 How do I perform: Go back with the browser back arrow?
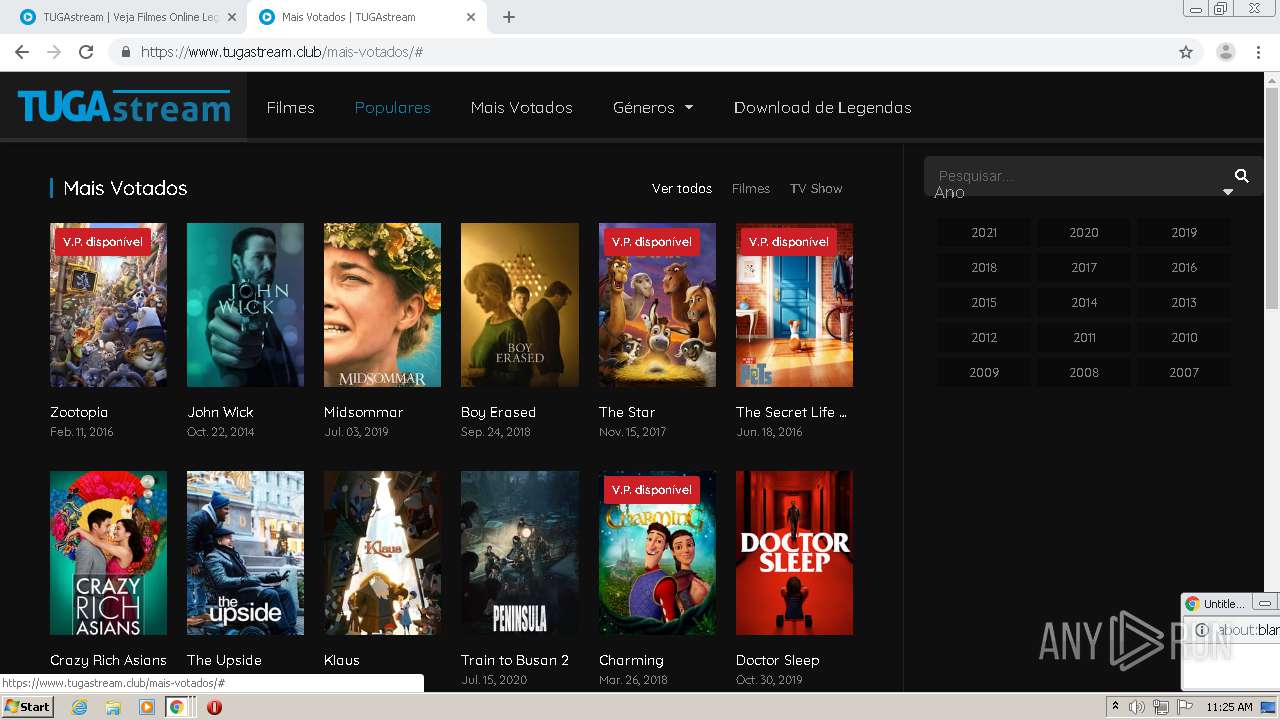point(22,52)
